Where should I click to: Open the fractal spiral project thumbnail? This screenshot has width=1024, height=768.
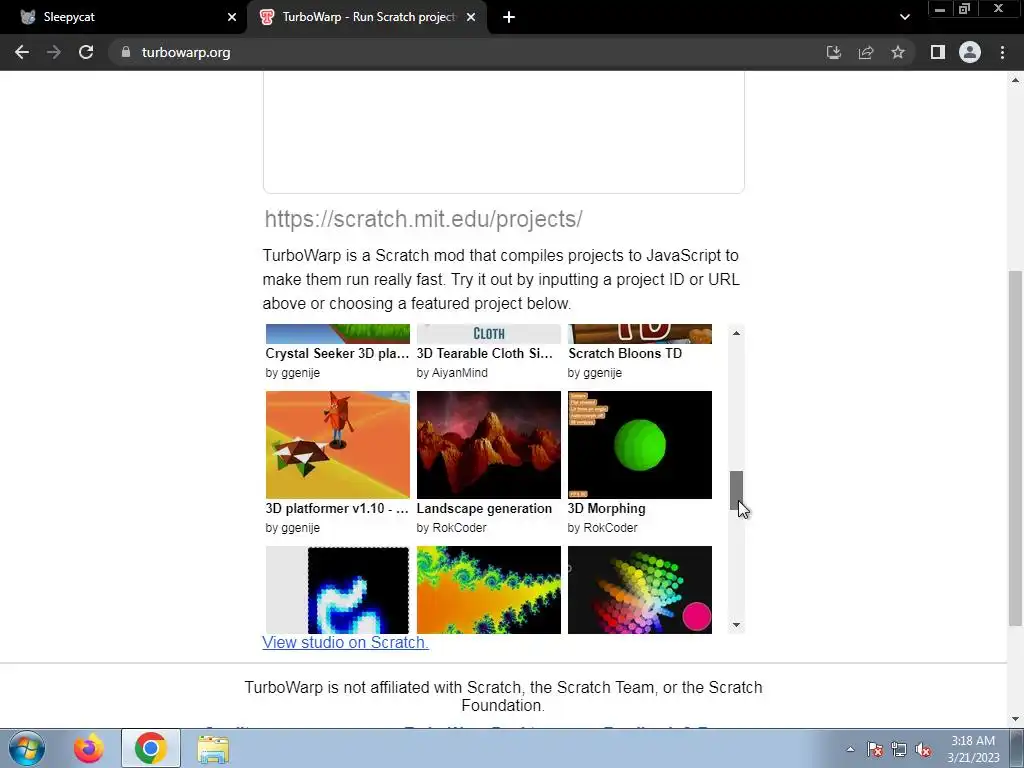[488, 590]
